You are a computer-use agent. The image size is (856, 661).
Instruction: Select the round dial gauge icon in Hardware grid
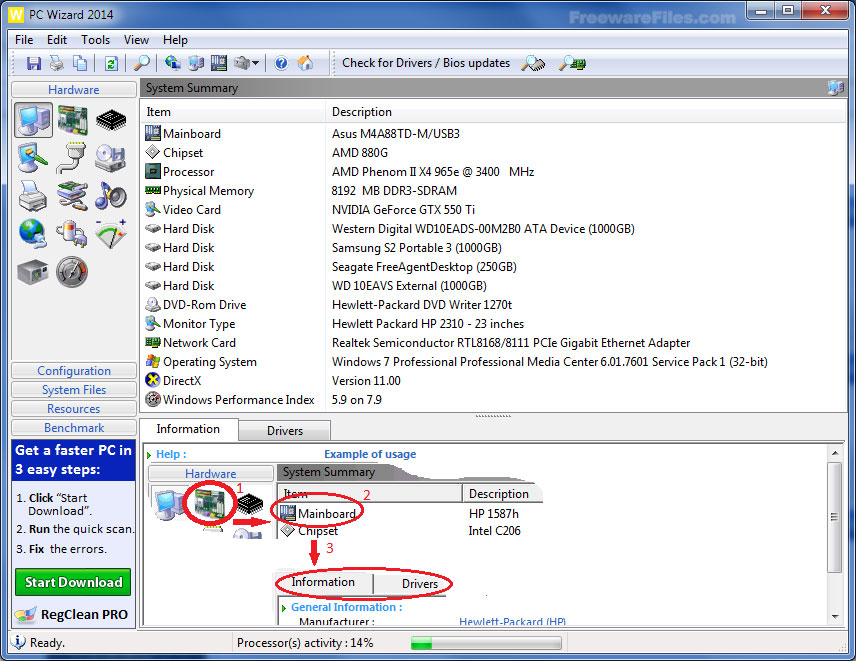point(72,272)
